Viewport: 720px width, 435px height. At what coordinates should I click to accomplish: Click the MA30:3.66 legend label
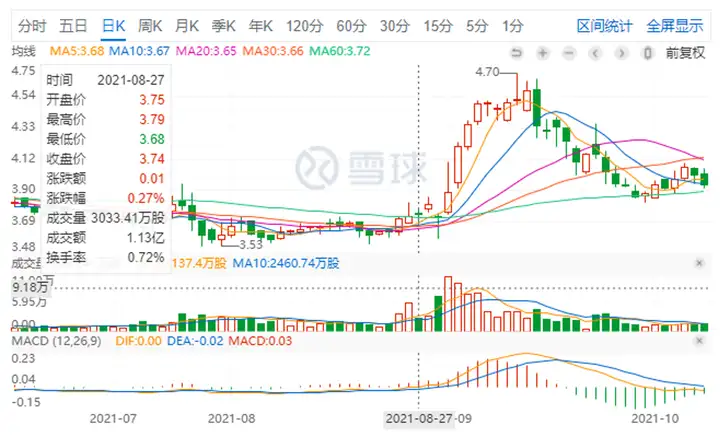pos(273,51)
